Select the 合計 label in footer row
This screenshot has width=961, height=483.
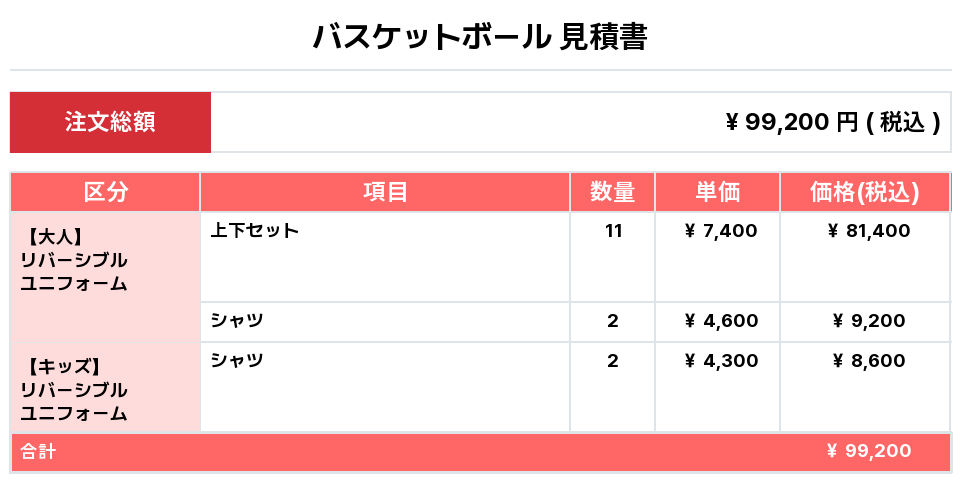tap(39, 452)
